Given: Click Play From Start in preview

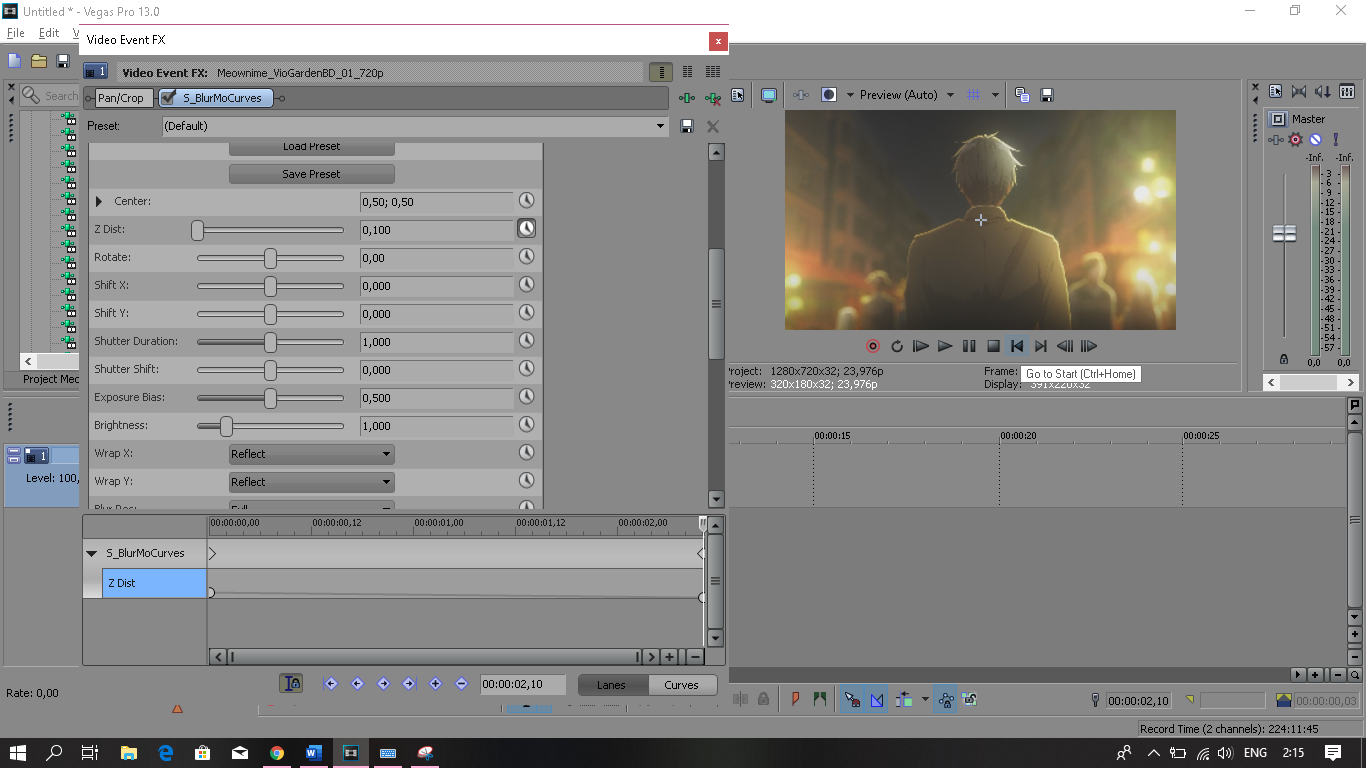Looking at the screenshot, I should [921, 346].
